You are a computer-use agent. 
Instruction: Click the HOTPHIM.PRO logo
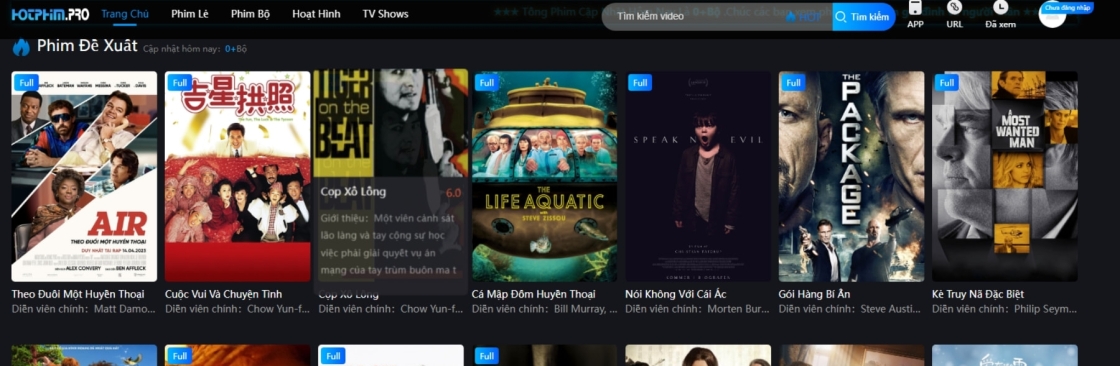(x=50, y=14)
